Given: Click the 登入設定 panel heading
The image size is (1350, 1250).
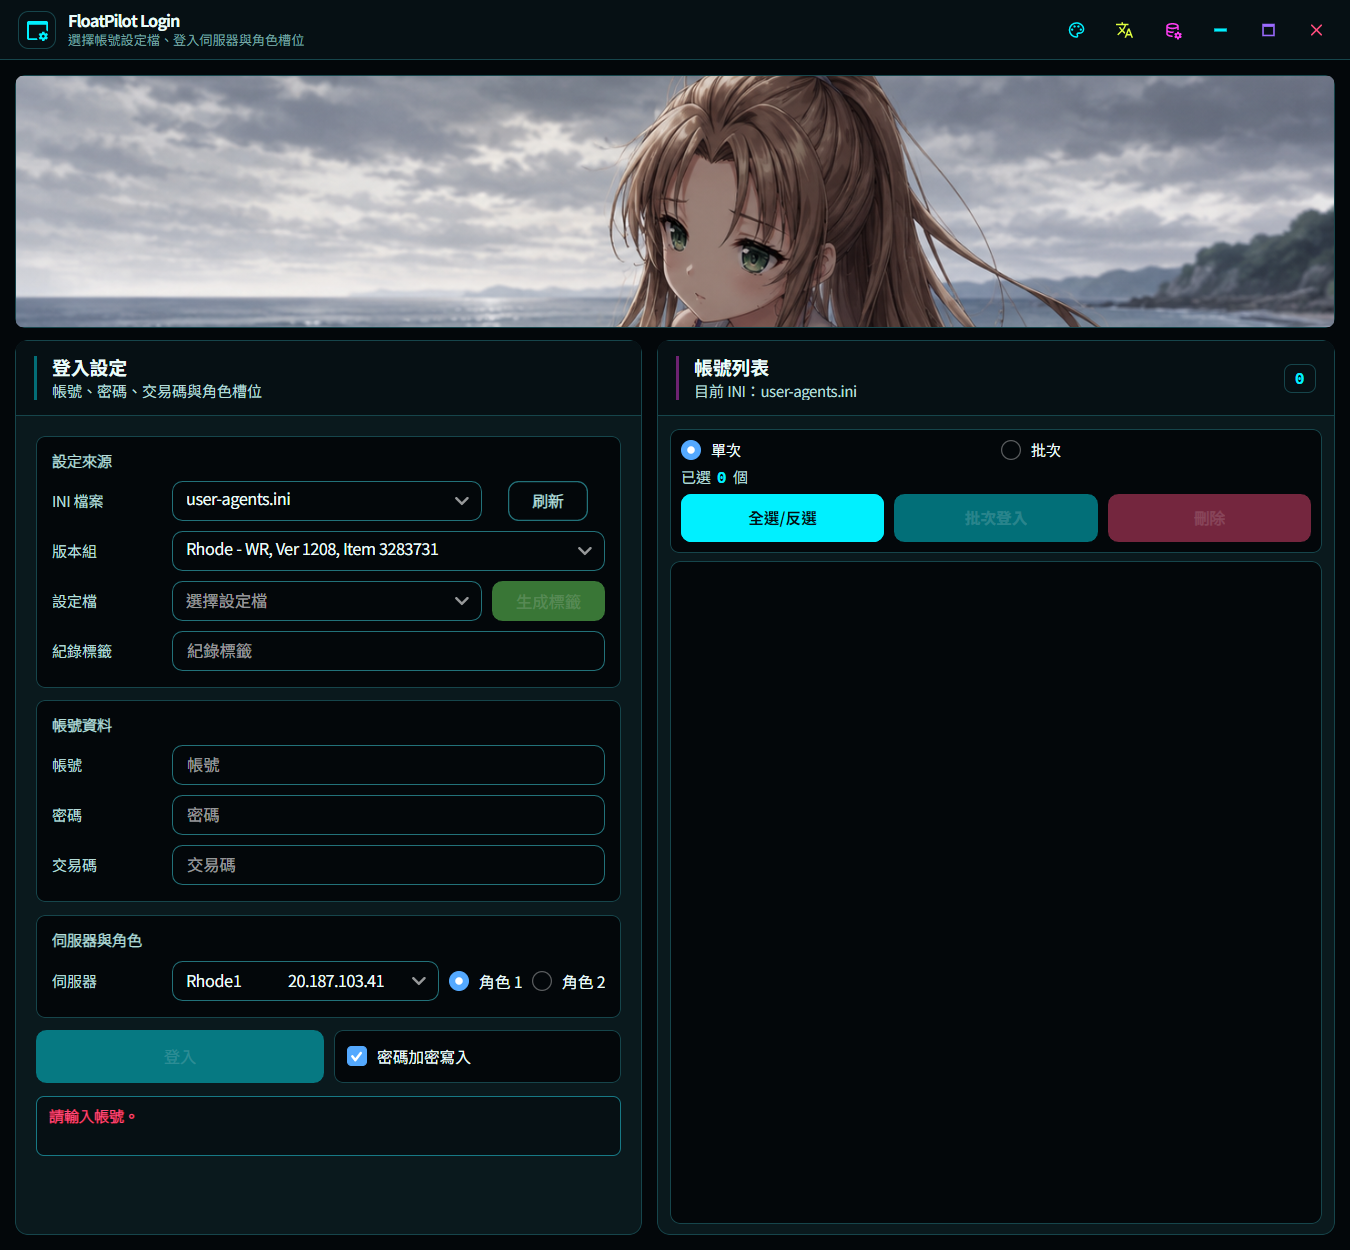Looking at the screenshot, I should pyautogui.click(x=90, y=368).
